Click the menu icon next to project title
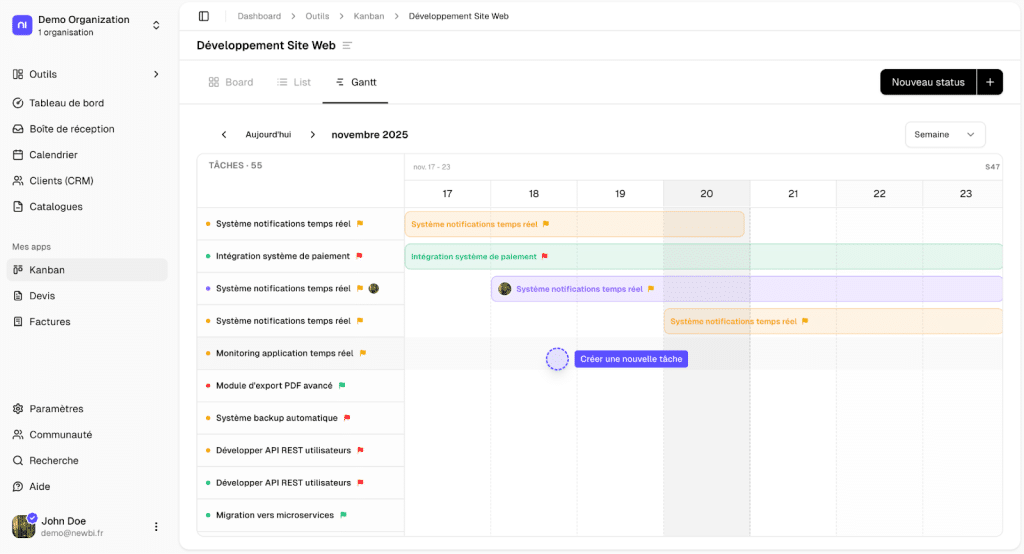Screen dimensions: 1024x554 tap(347, 46)
